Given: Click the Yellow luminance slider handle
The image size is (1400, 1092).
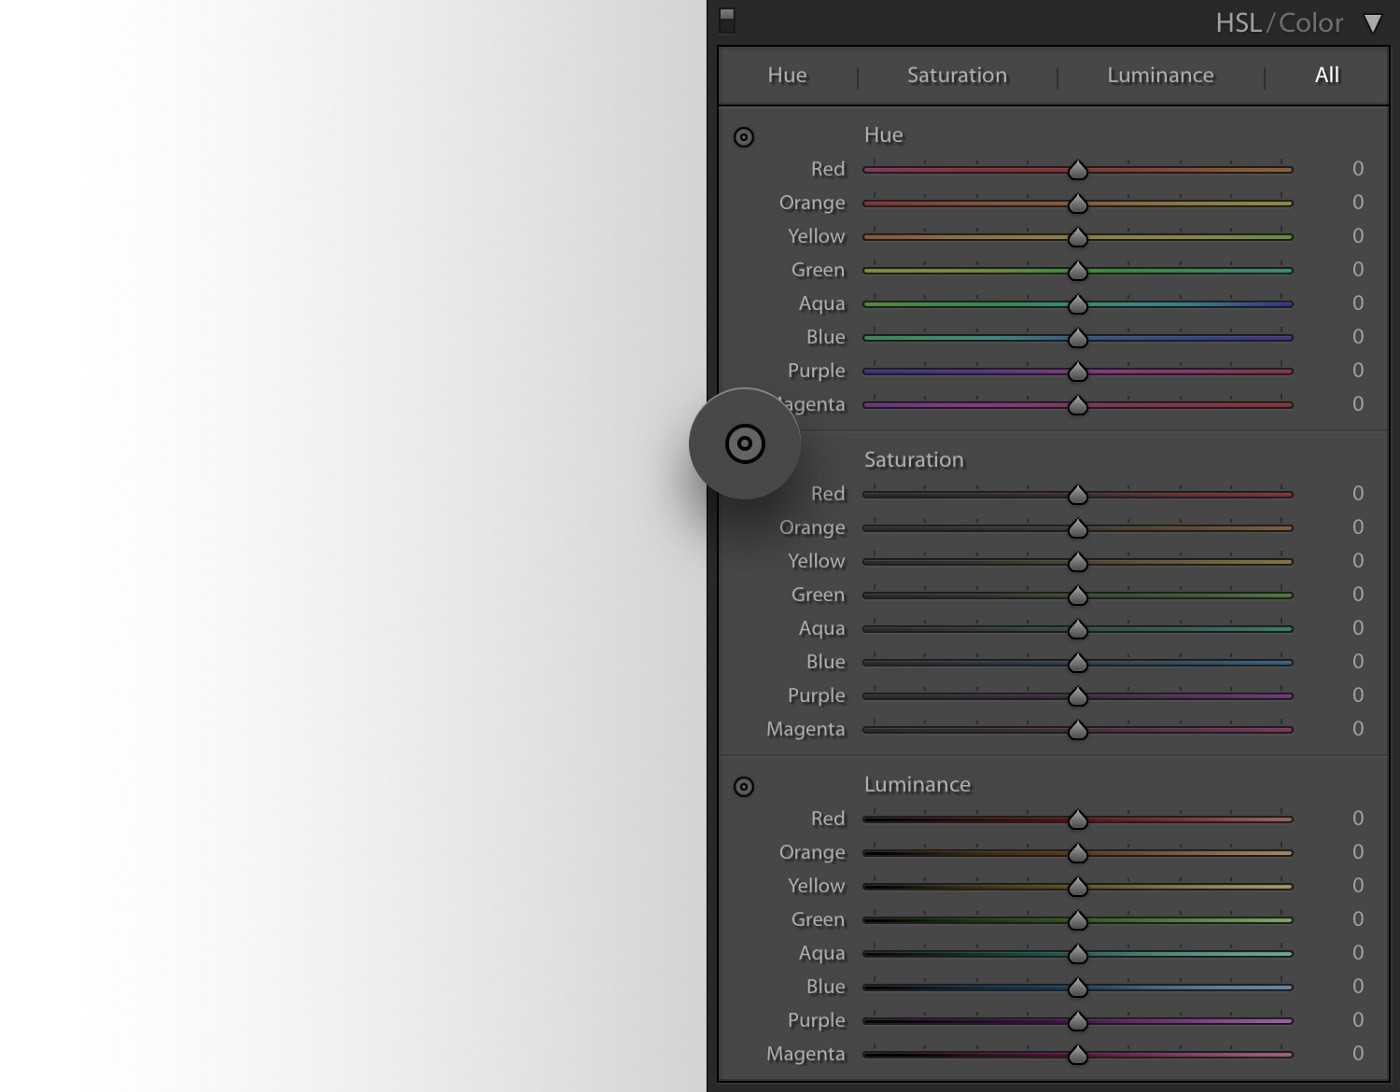Looking at the screenshot, I should click(1077, 886).
